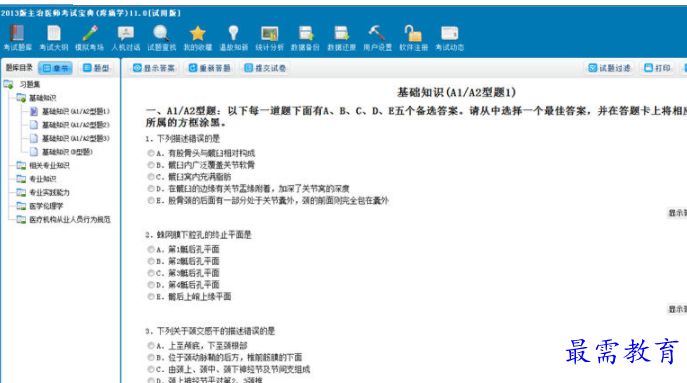
Task: Click the 重新答题 button
Action: [209, 68]
